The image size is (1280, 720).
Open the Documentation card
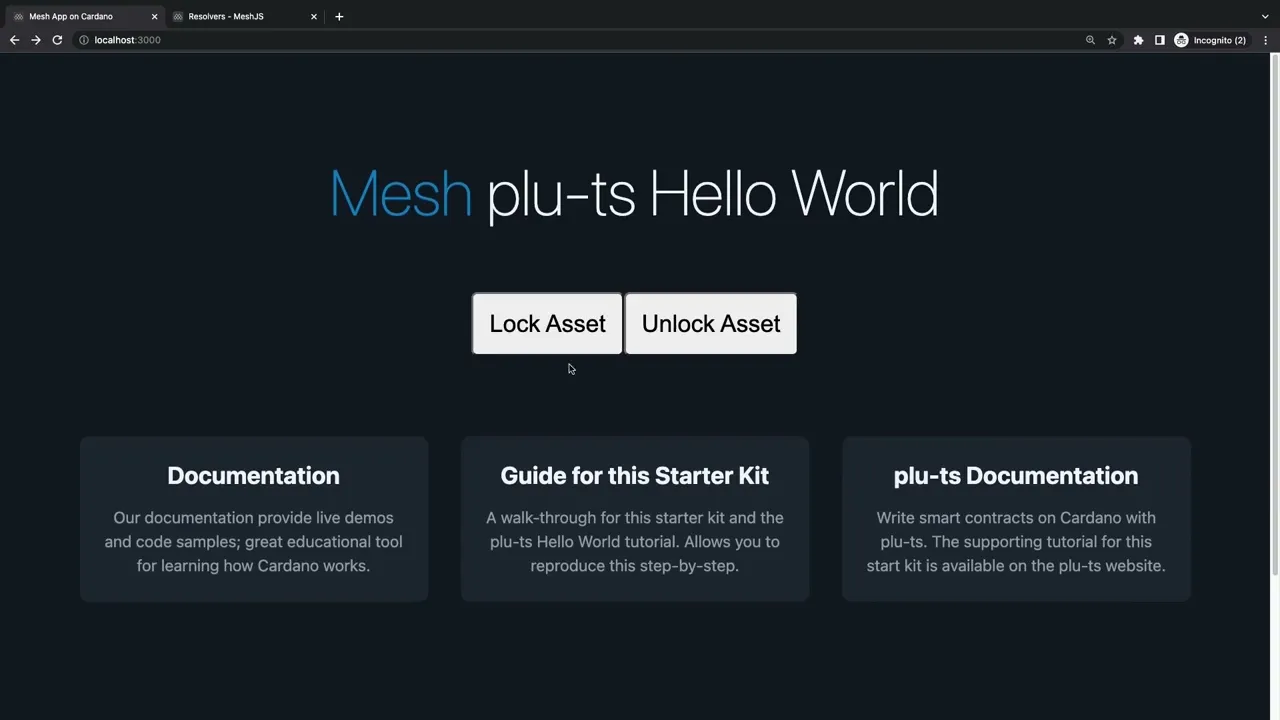253,518
